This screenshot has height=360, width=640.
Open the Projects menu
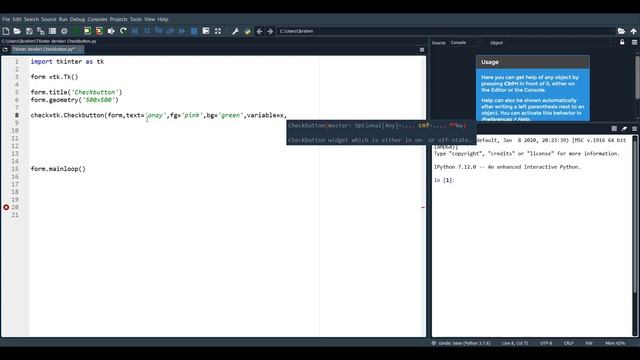point(118,19)
